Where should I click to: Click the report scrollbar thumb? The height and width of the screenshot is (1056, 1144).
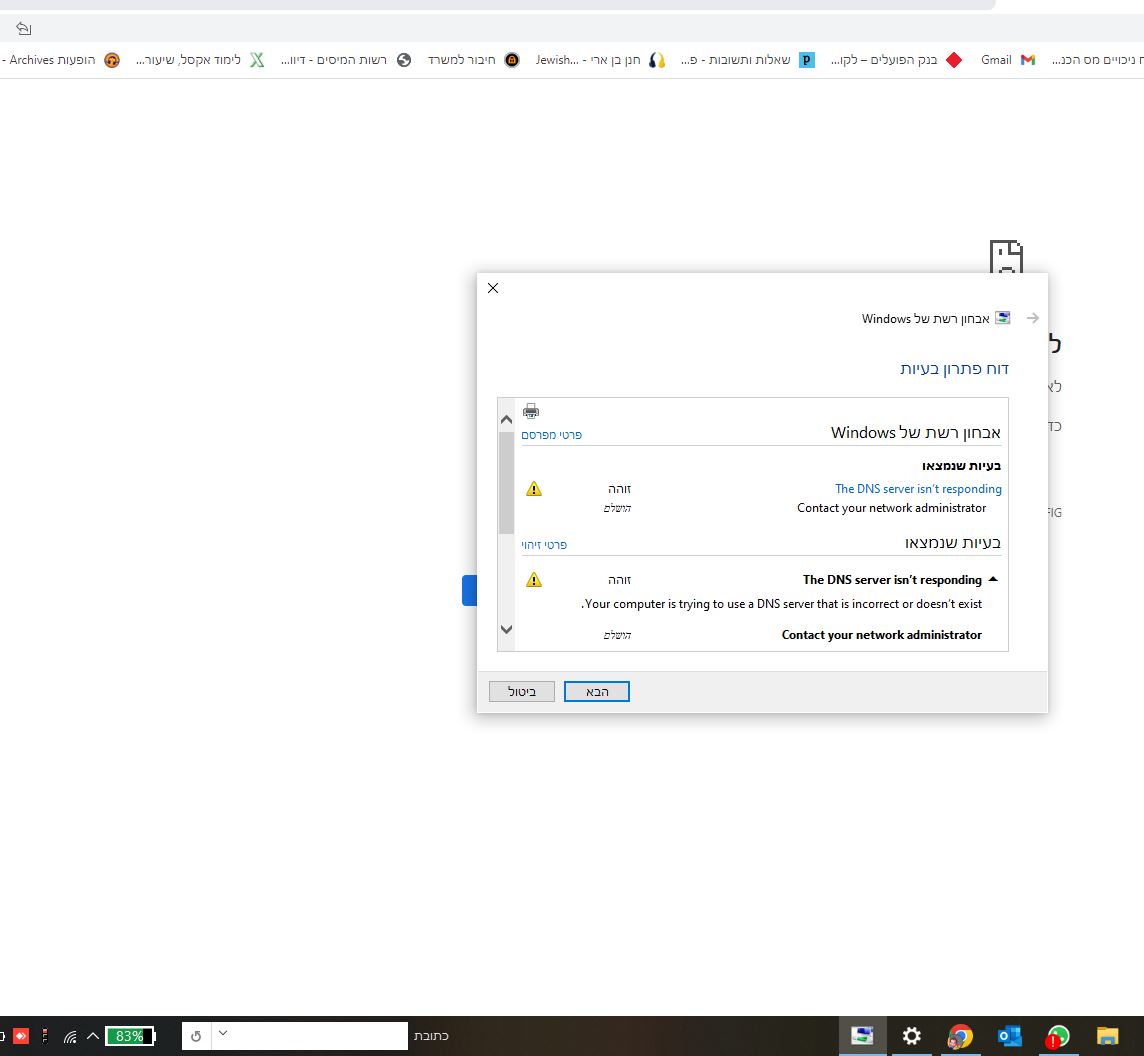click(x=506, y=482)
